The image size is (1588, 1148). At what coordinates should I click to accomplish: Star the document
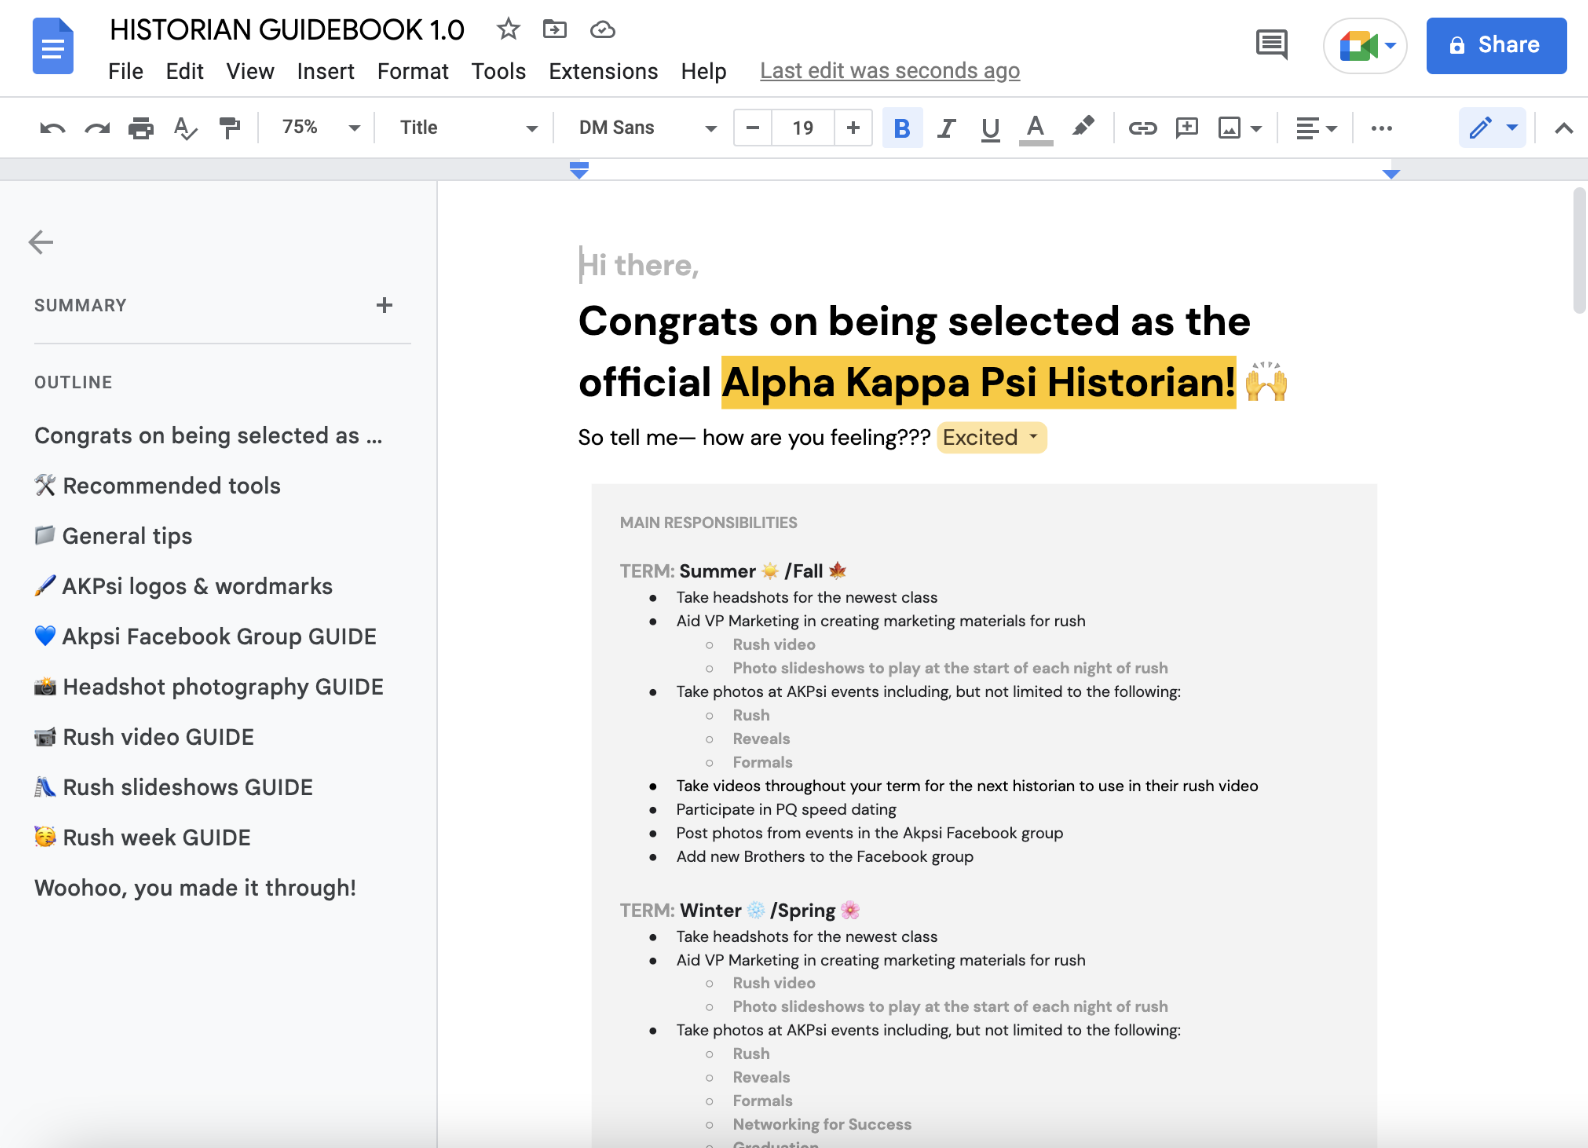509,29
